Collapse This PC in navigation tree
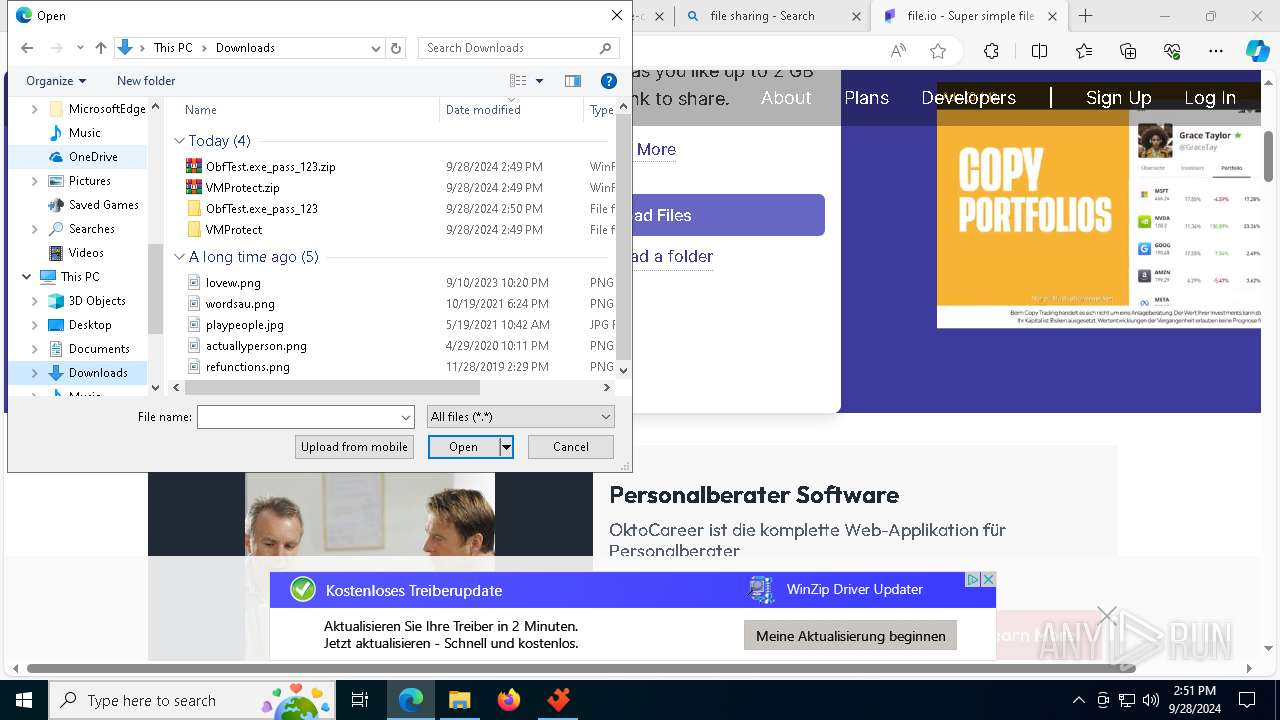The width and height of the screenshot is (1280, 720). pos(26,277)
